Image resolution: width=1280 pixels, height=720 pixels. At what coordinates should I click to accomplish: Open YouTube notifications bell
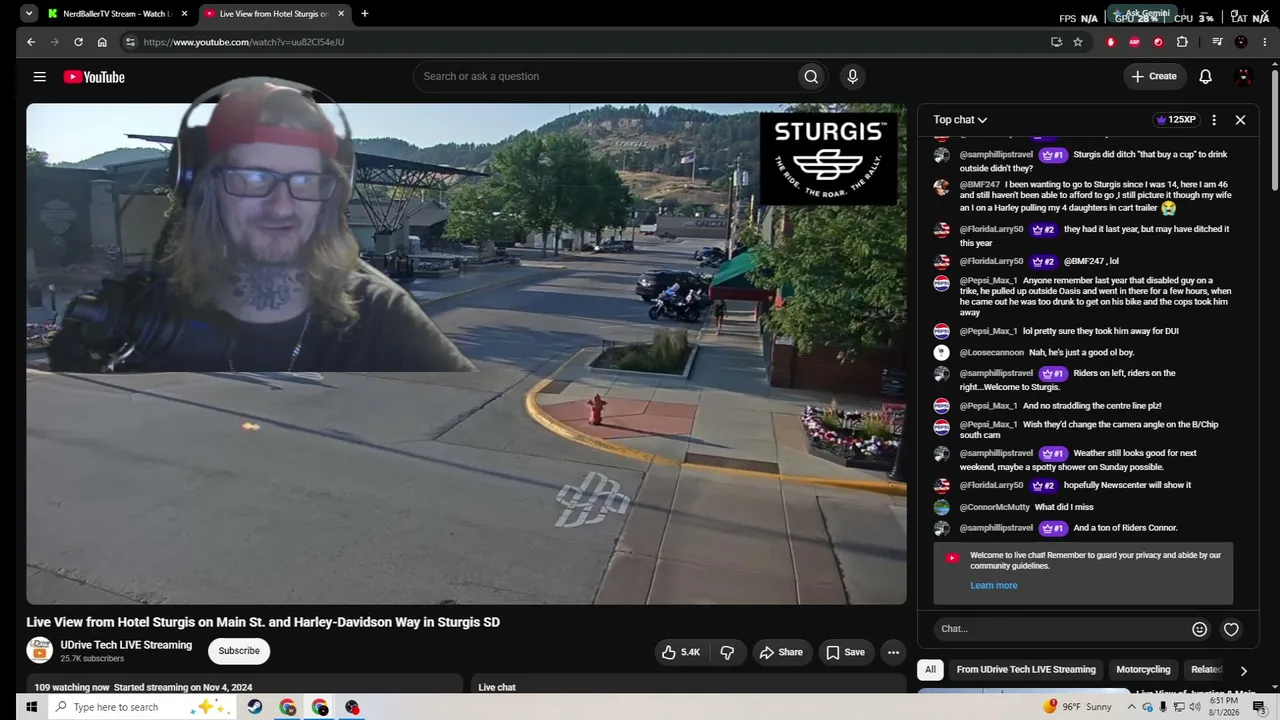pos(1205,76)
